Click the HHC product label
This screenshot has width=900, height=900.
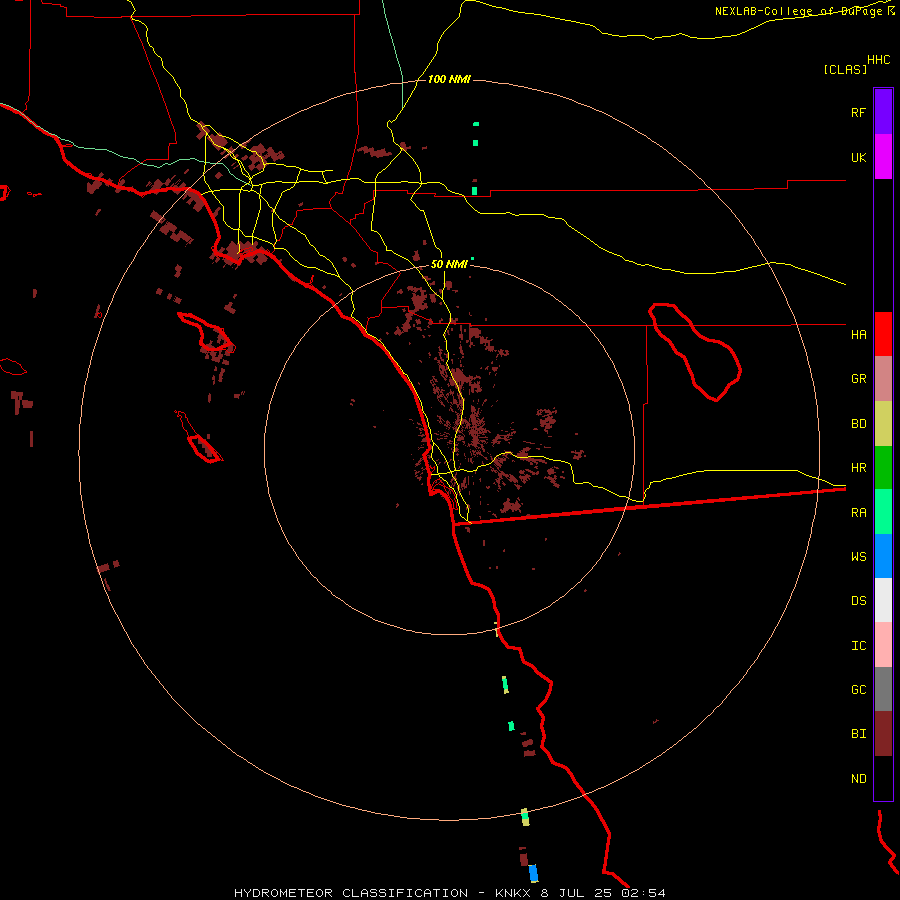879,60
